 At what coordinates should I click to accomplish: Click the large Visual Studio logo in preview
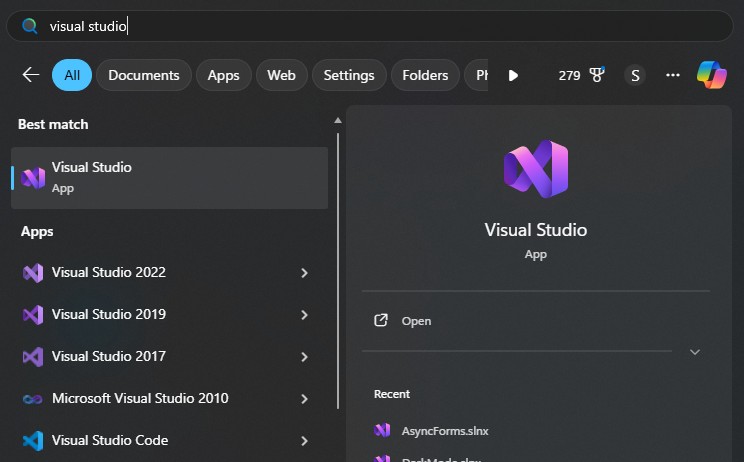(x=535, y=168)
